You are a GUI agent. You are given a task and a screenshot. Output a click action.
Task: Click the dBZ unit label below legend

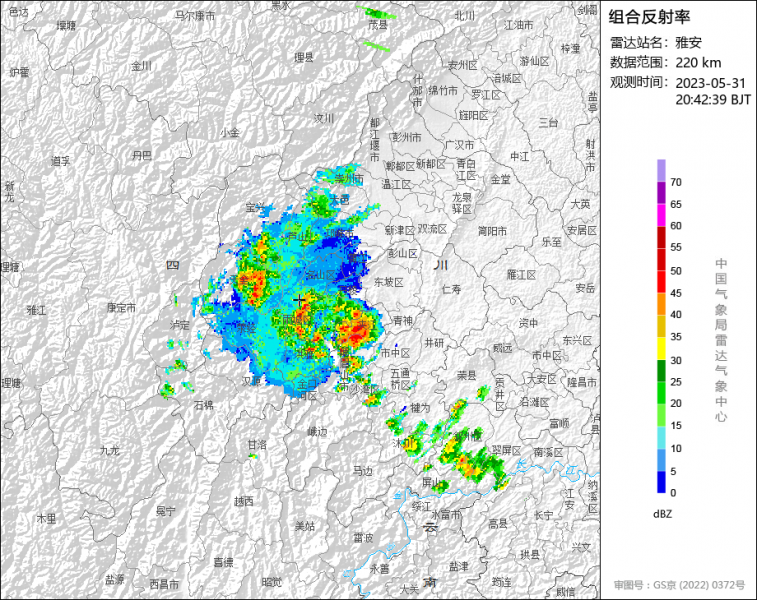[x=662, y=514]
